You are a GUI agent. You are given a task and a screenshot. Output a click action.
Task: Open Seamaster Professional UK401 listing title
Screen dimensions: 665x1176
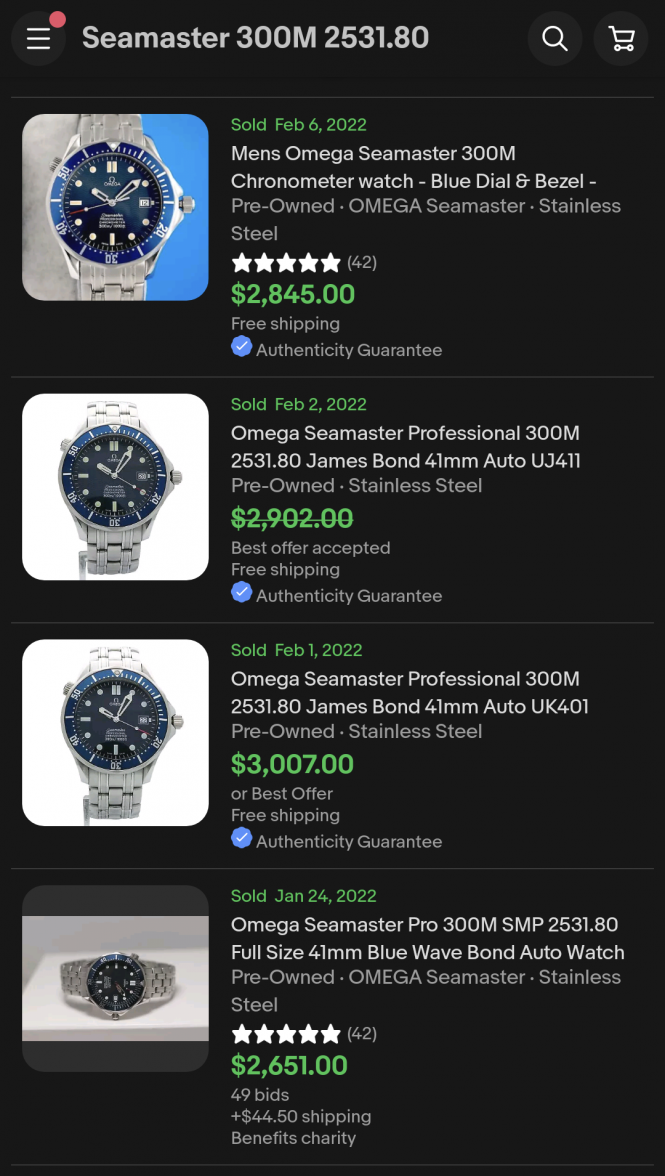coord(409,693)
